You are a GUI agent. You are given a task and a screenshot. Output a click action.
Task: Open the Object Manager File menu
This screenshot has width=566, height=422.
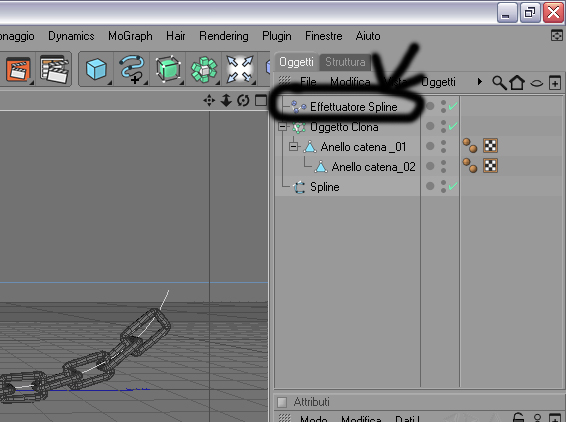308,82
